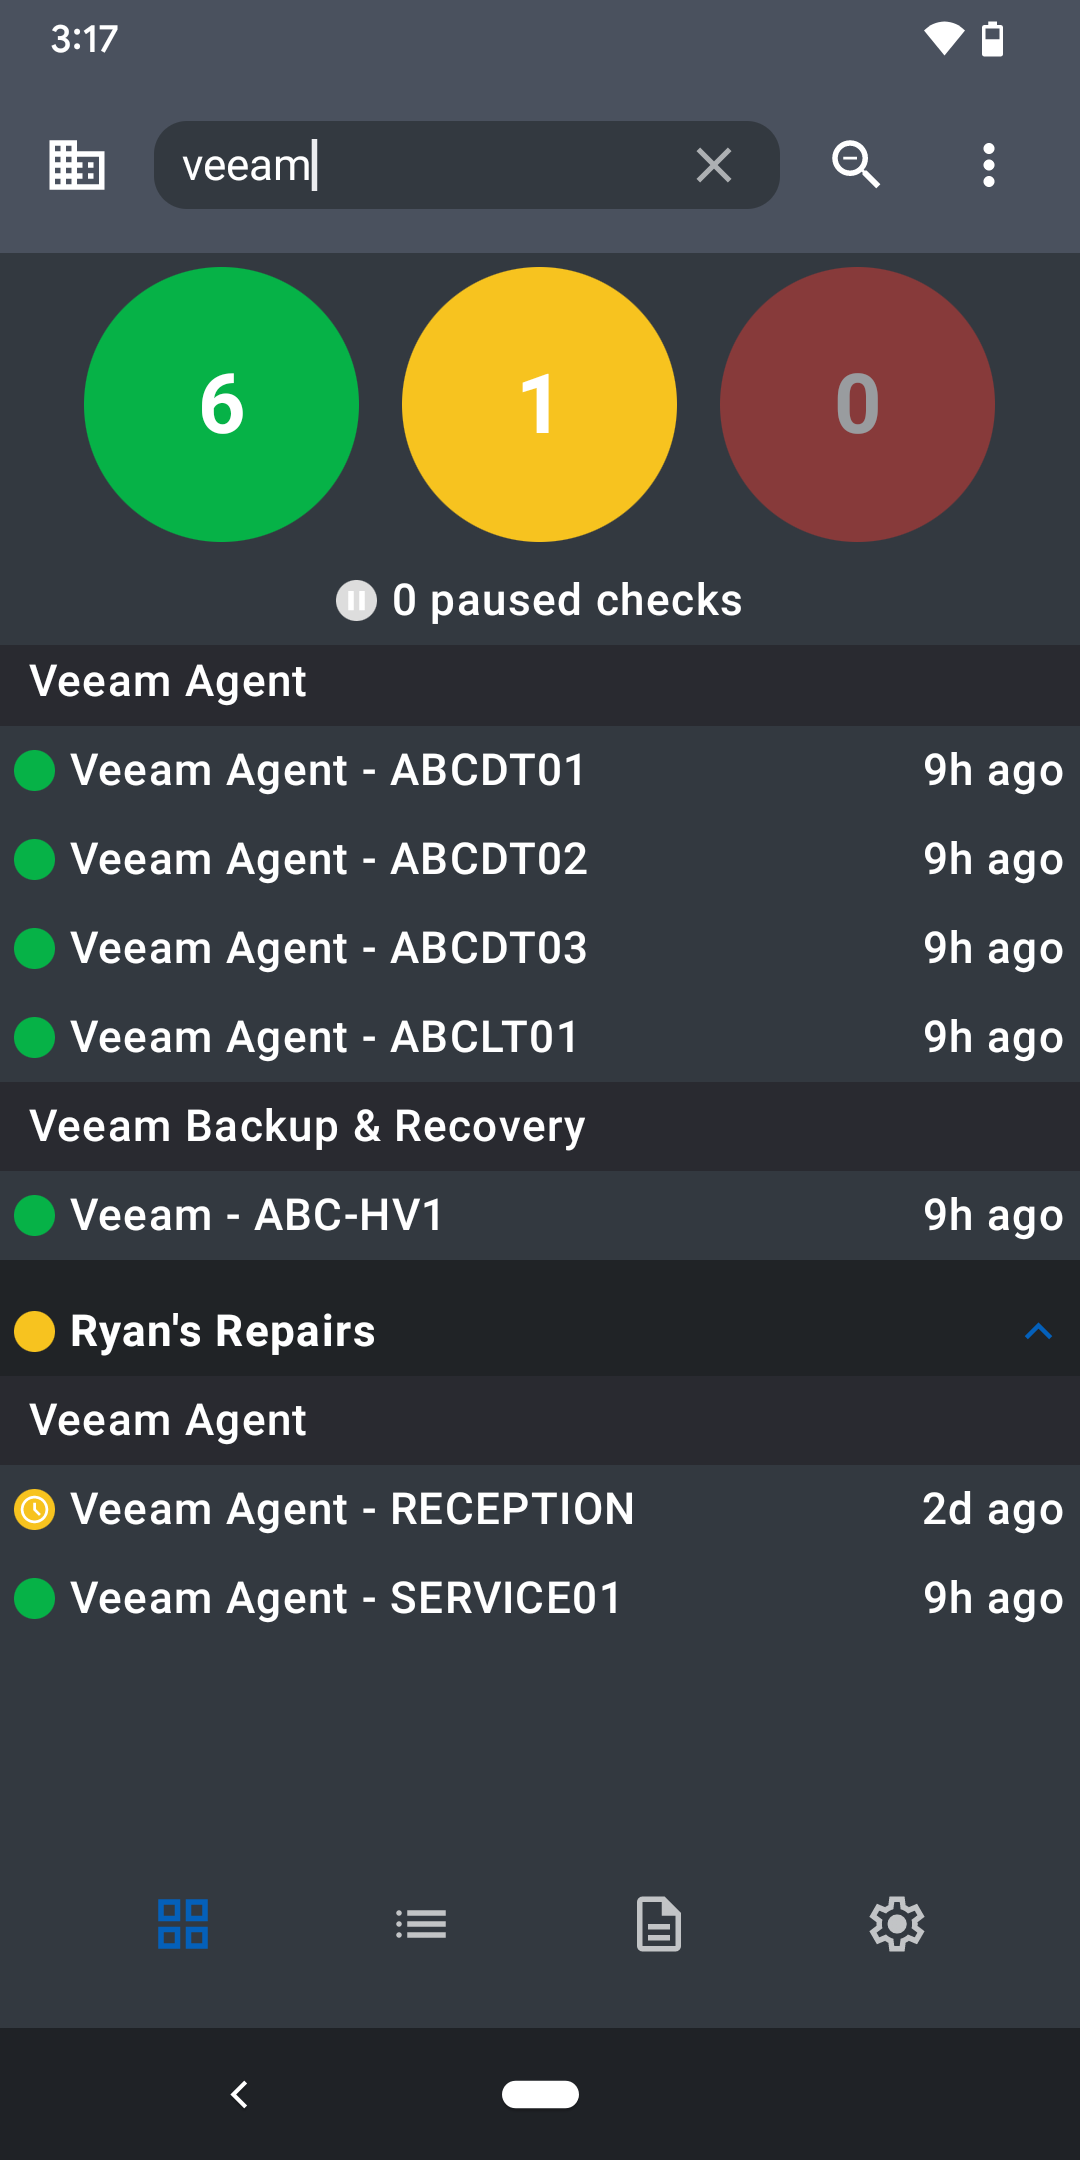Image resolution: width=1080 pixels, height=2160 pixels.
Task: Focus the veeam search input field
Action: tap(430, 165)
